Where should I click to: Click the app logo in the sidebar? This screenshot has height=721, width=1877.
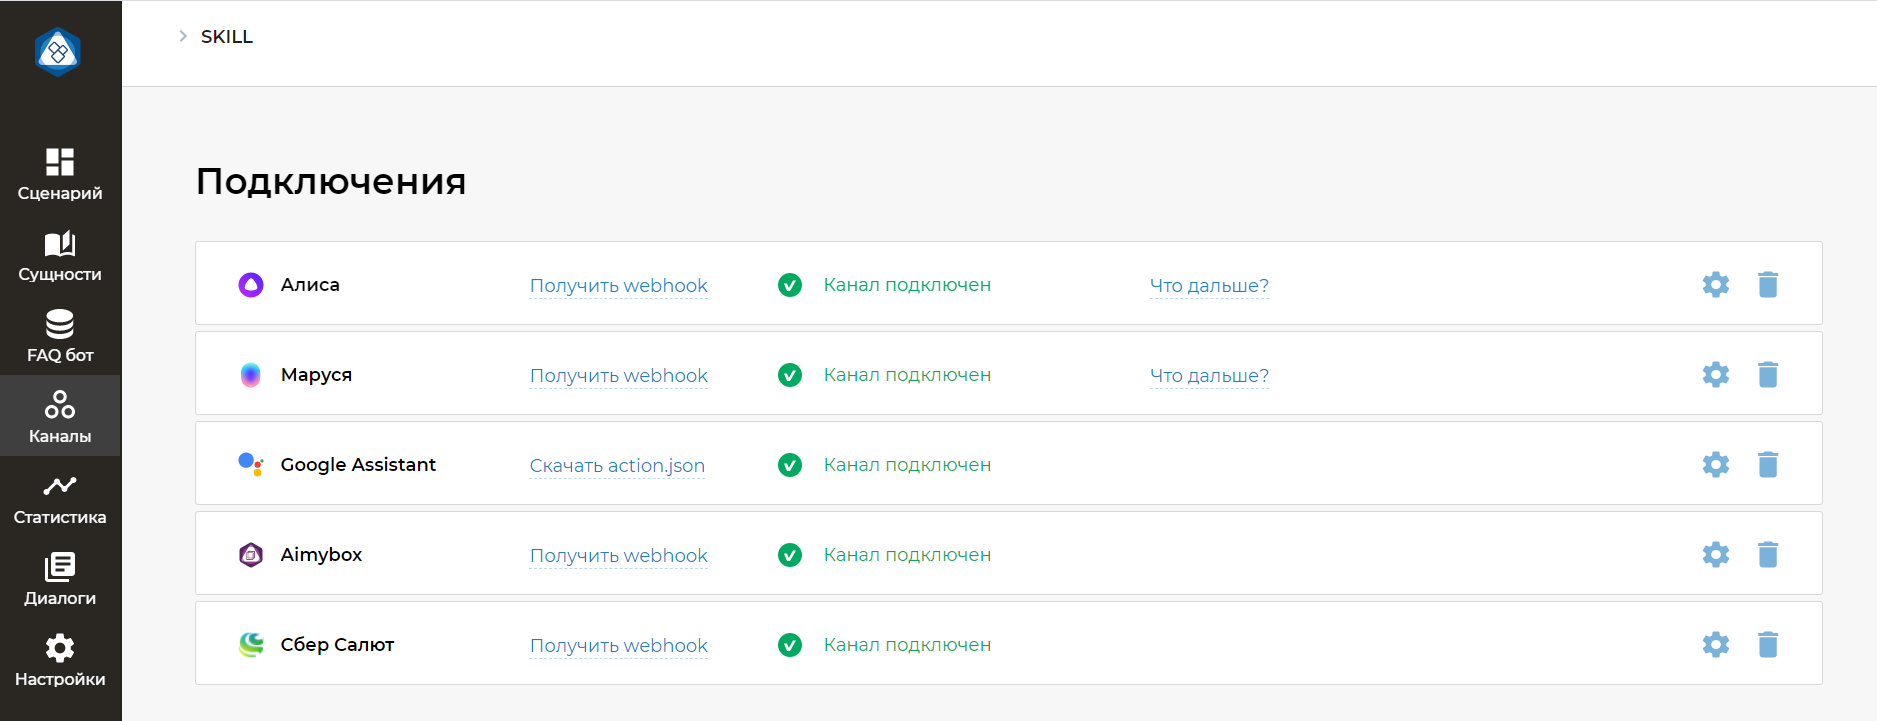[x=58, y=51]
